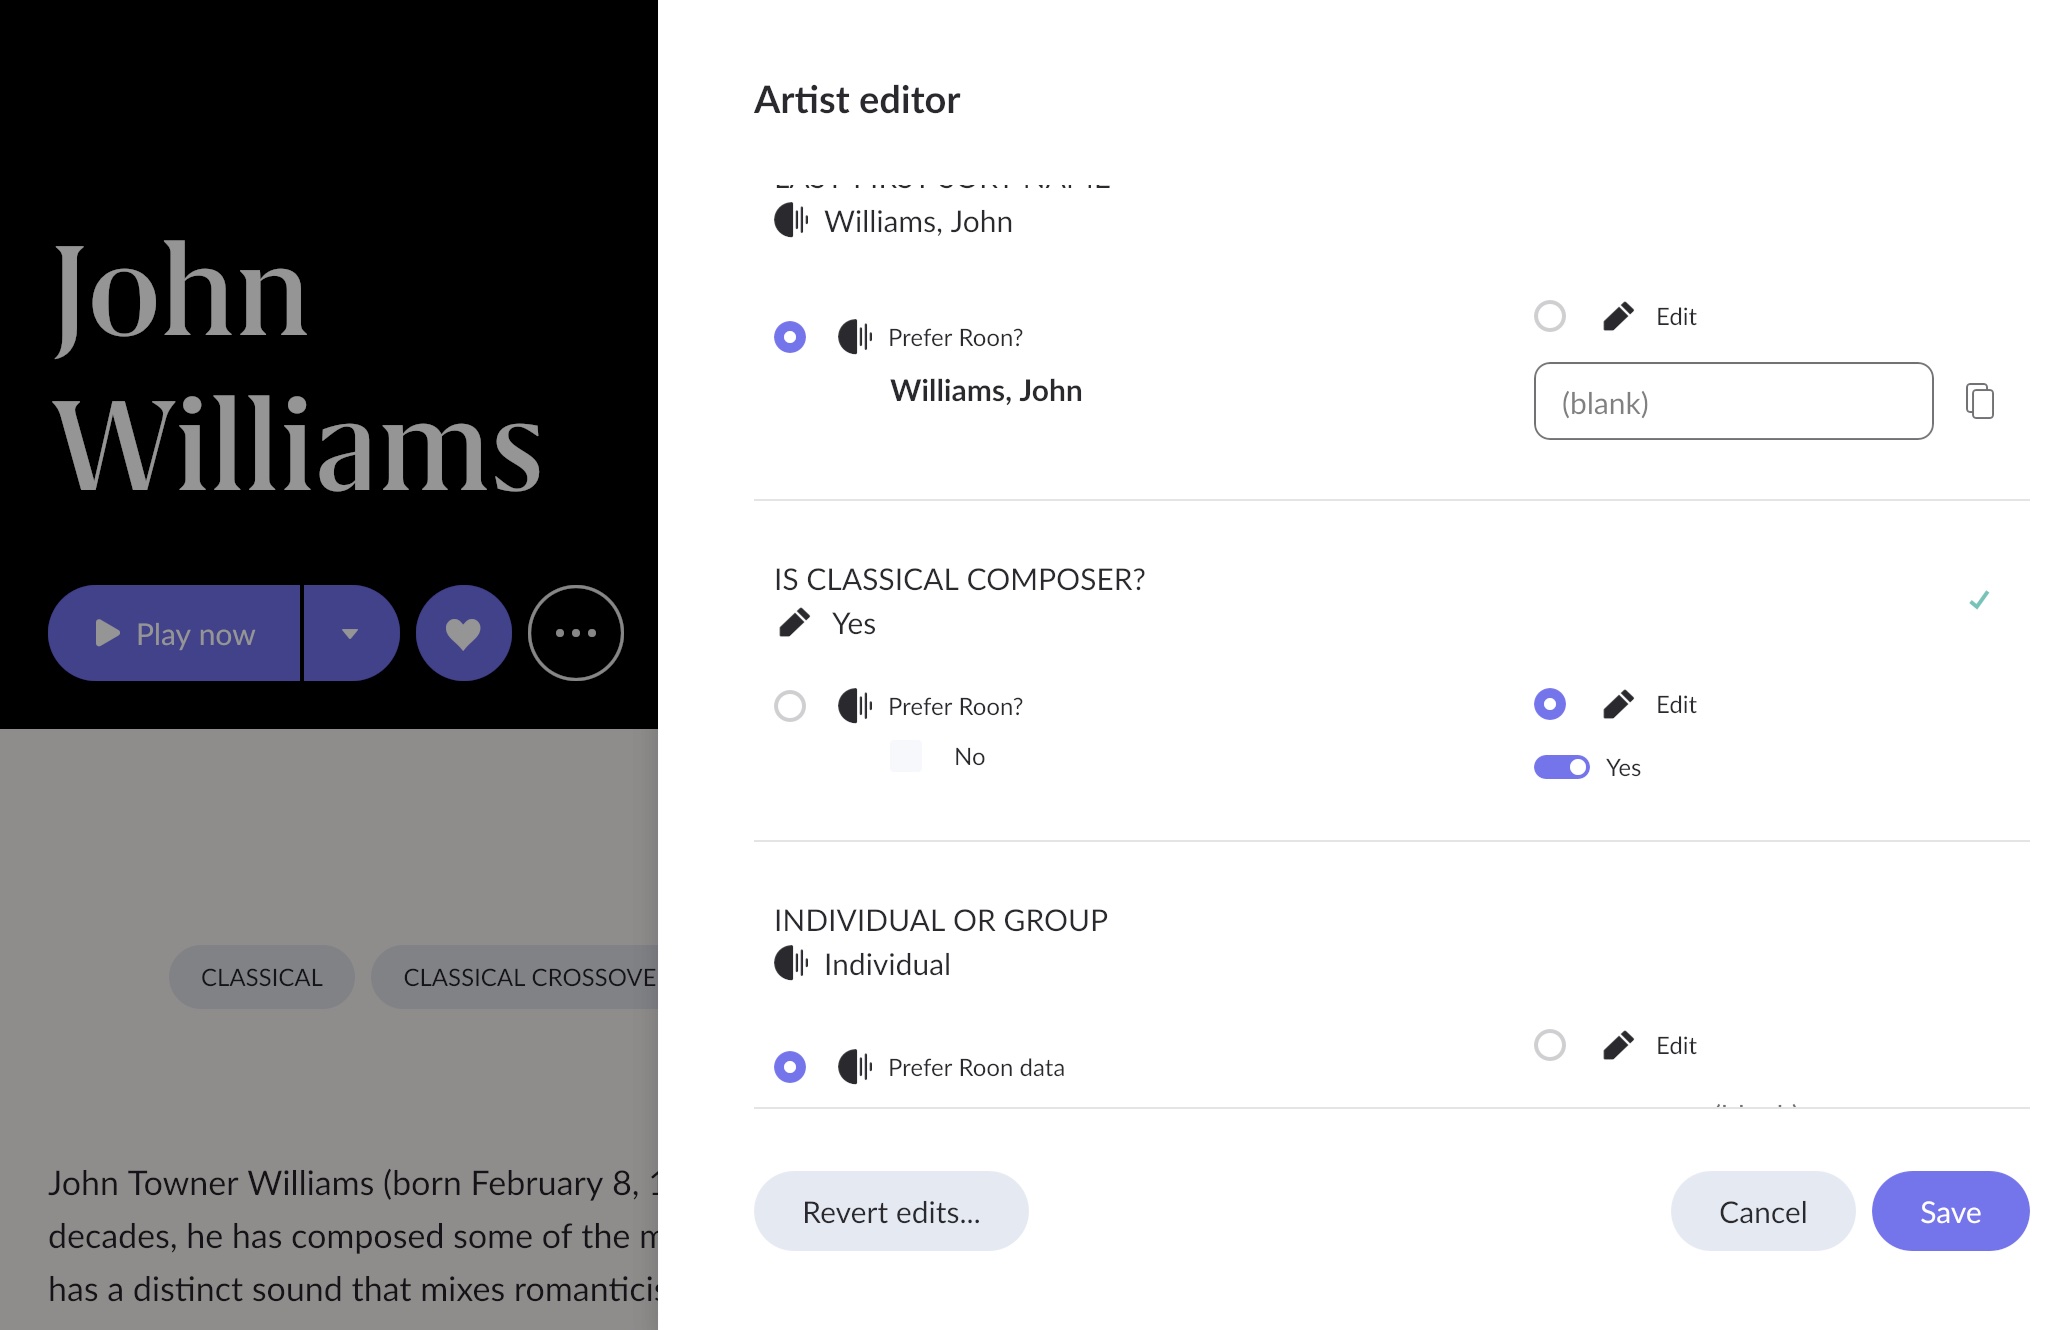Image resolution: width=2064 pixels, height=1330 pixels.
Task: Open the Classical genre tag
Action: pyautogui.click(x=262, y=977)
